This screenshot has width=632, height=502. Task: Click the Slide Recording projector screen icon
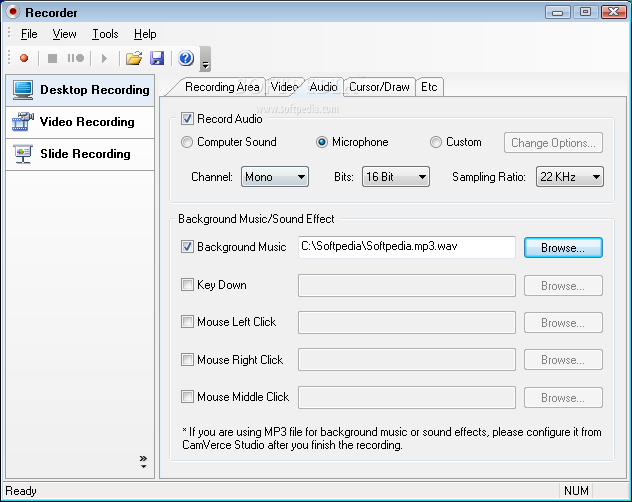tap(23, 154)
